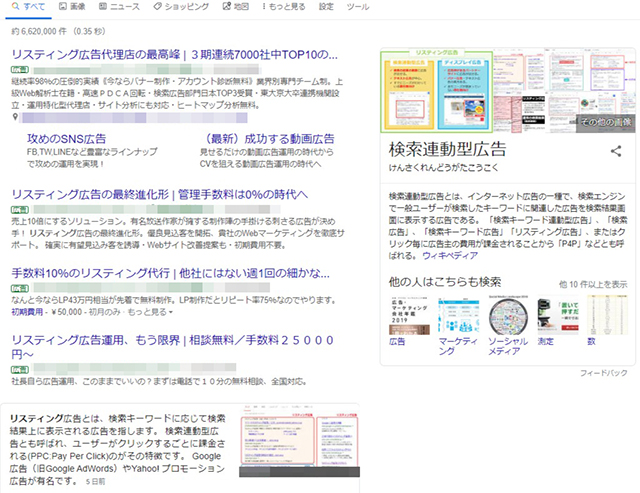This screenshot has width=640, height=493.
Task: Click the map icon beside 地図
Action: 227,6
